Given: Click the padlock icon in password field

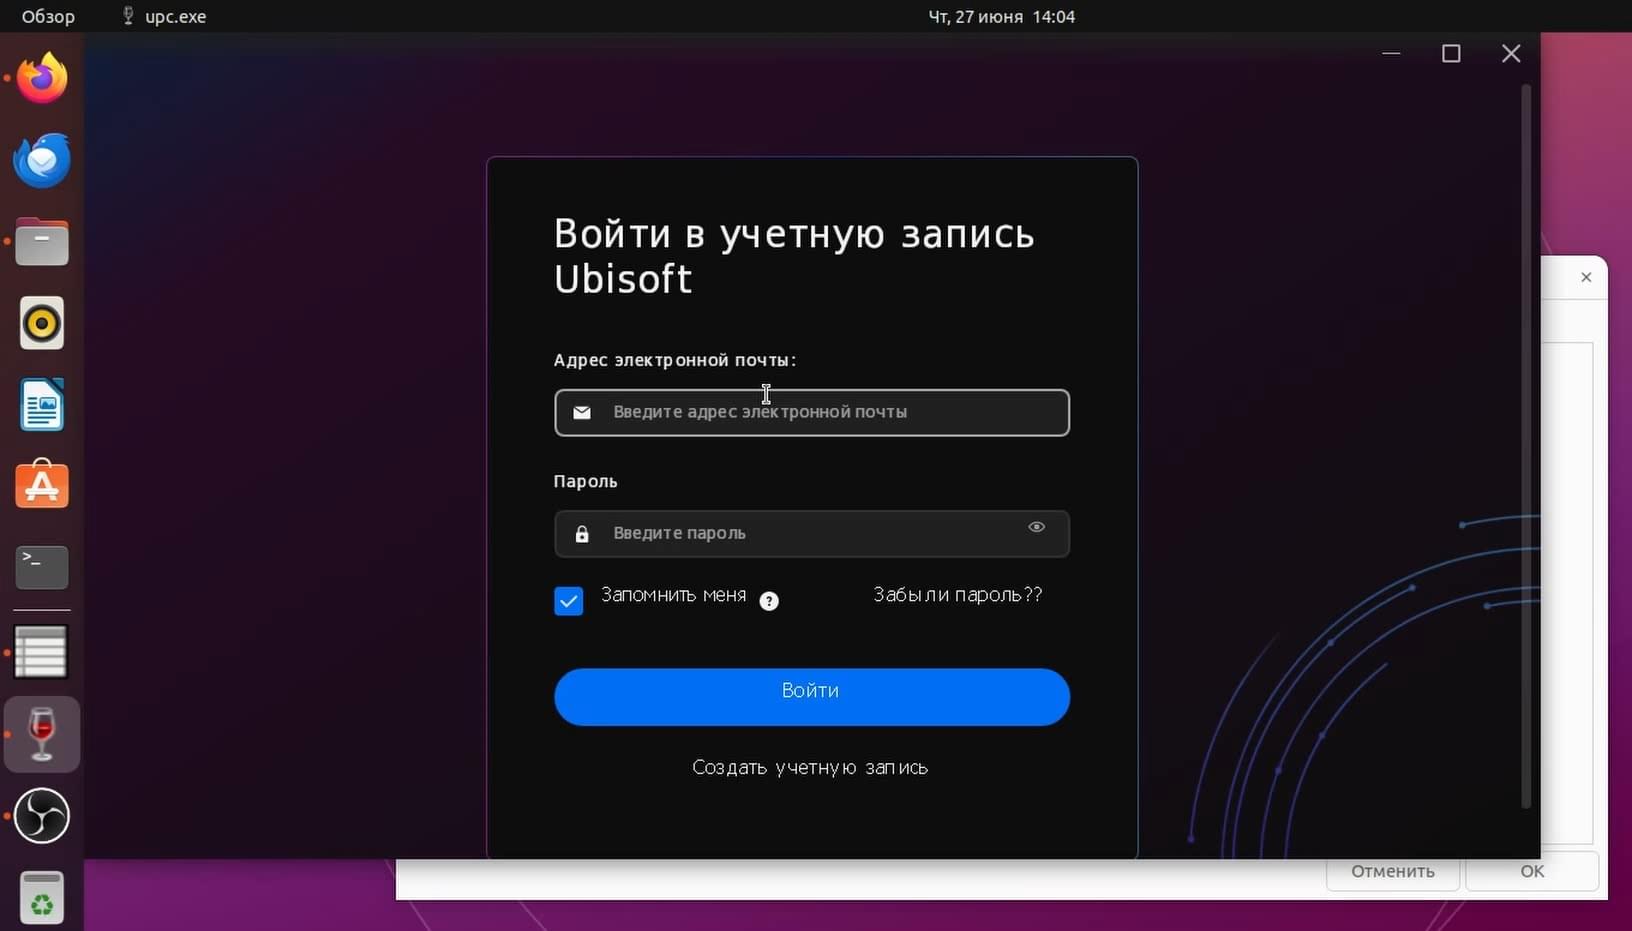Looking at the screenshot, I should click(x=582, y=534).
